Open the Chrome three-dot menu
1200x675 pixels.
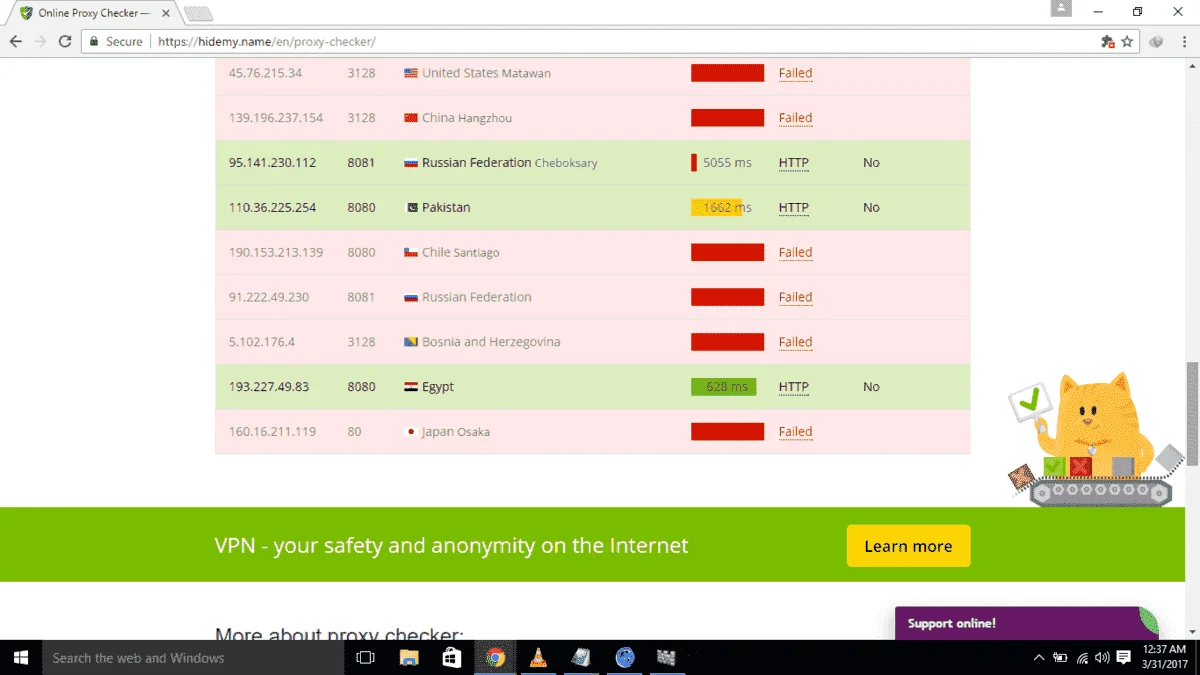pos(1183,42)
